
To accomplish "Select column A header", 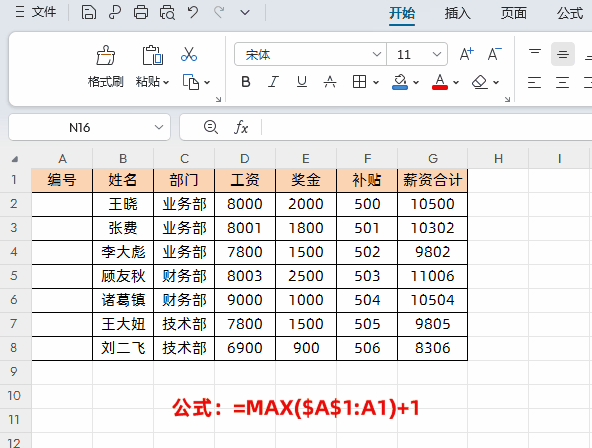I will 62,159.
